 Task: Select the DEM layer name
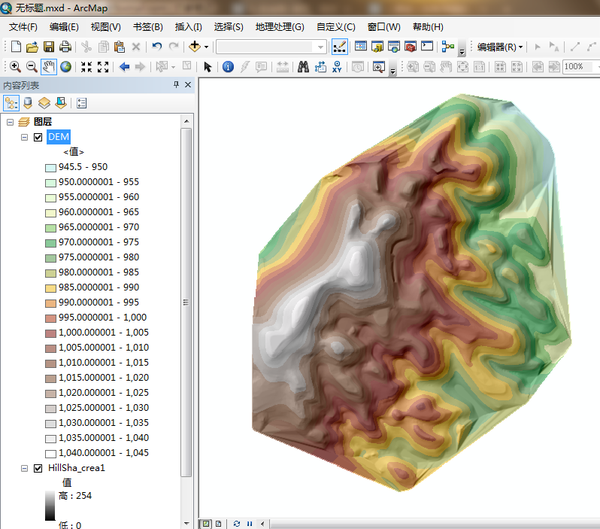pyautogui.click(x=58, y=137)
